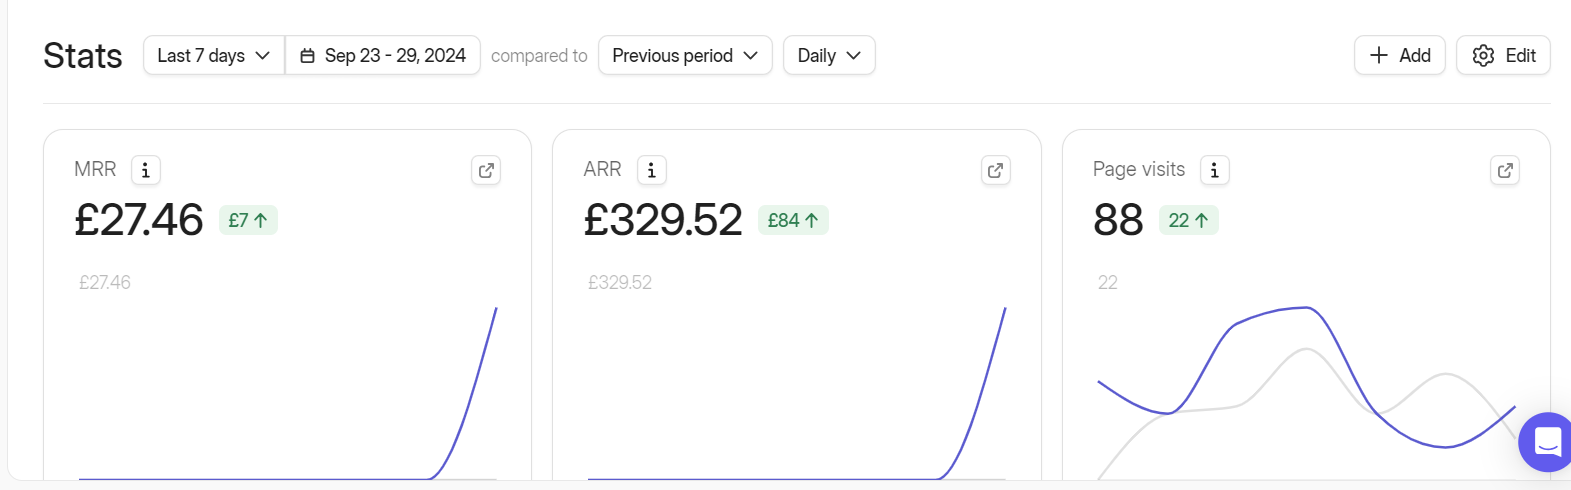1571x490 pixels.
Task: Click the ARR info icon
Action: (x=652, y=170)
